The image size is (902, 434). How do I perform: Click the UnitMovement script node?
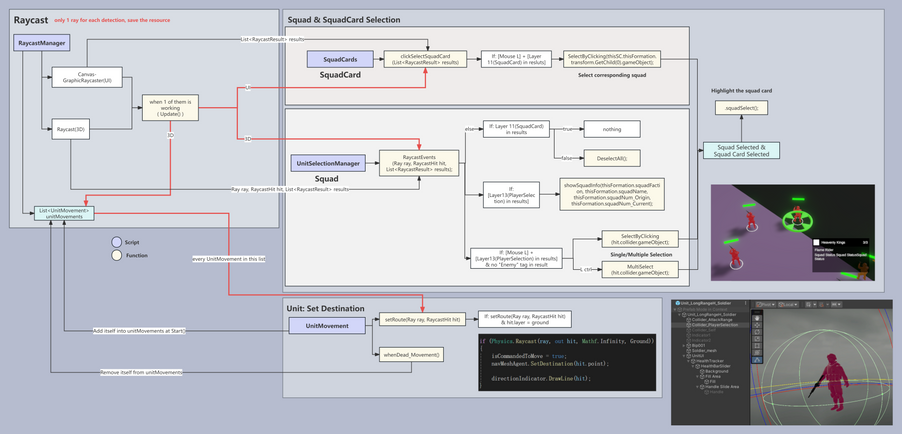coord(327,326)
